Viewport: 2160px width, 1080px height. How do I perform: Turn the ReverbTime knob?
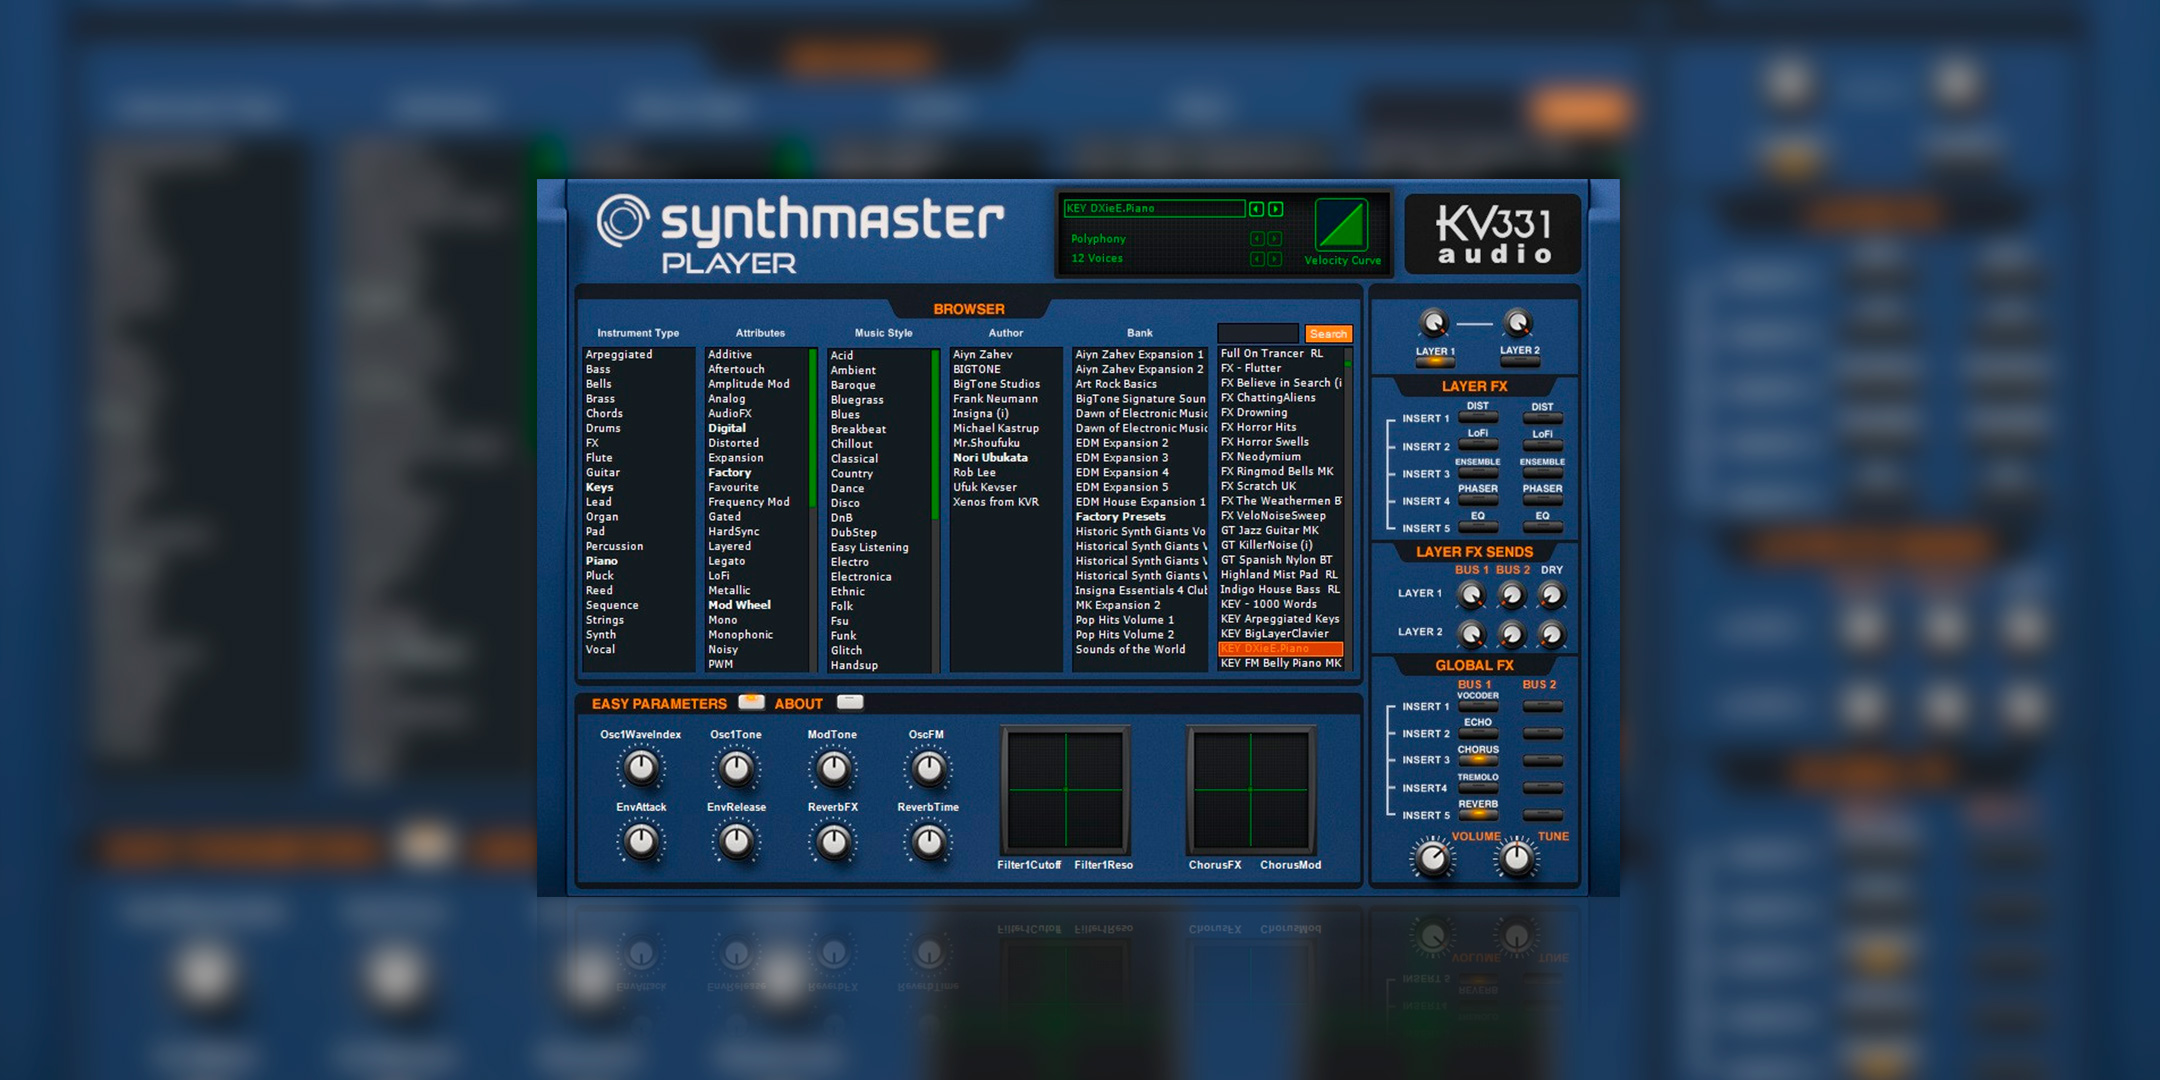[x=928, y=841]
